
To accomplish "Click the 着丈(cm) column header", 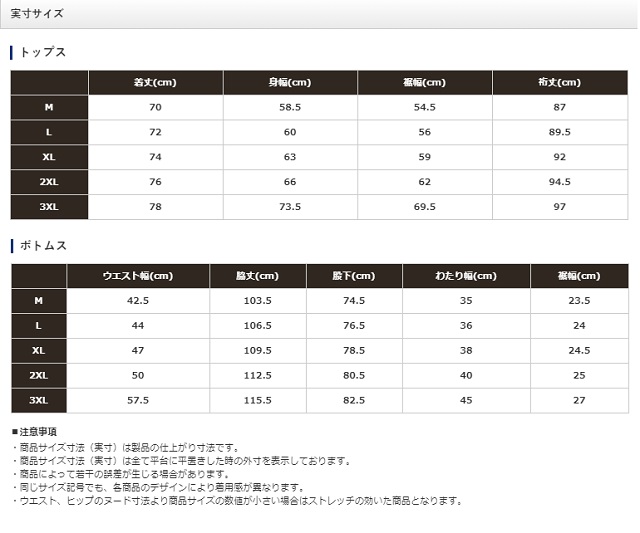I will [155, 83].
